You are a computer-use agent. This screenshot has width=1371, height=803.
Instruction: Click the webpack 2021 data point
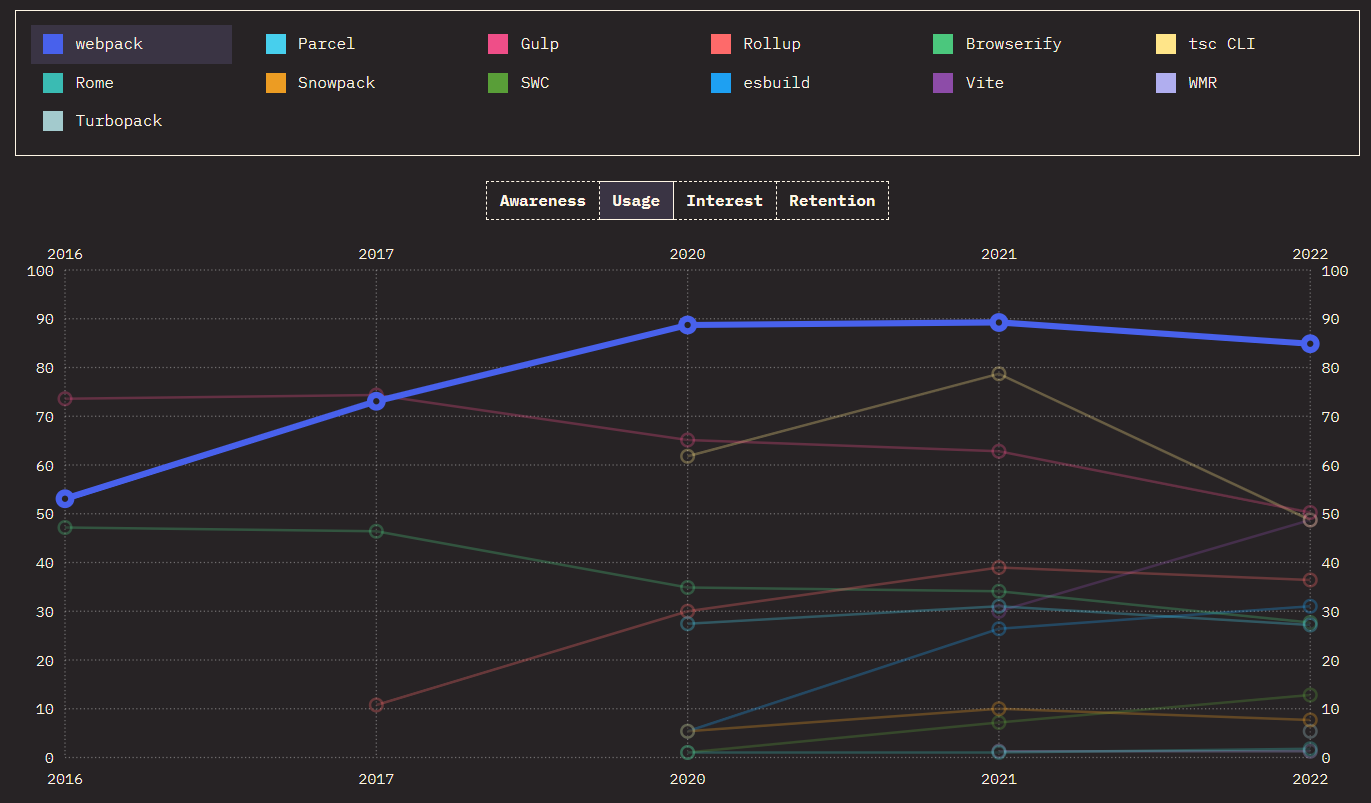tap(998, 321)
